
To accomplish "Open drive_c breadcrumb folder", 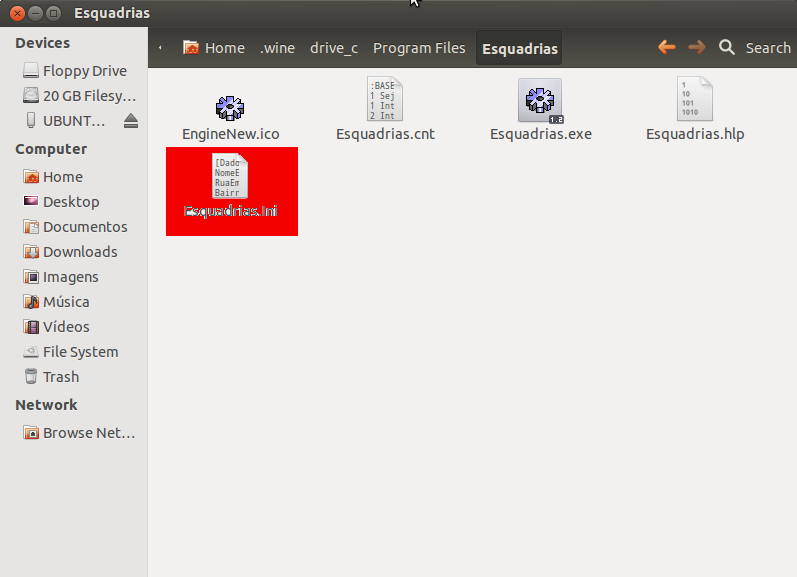I will 334,48.
